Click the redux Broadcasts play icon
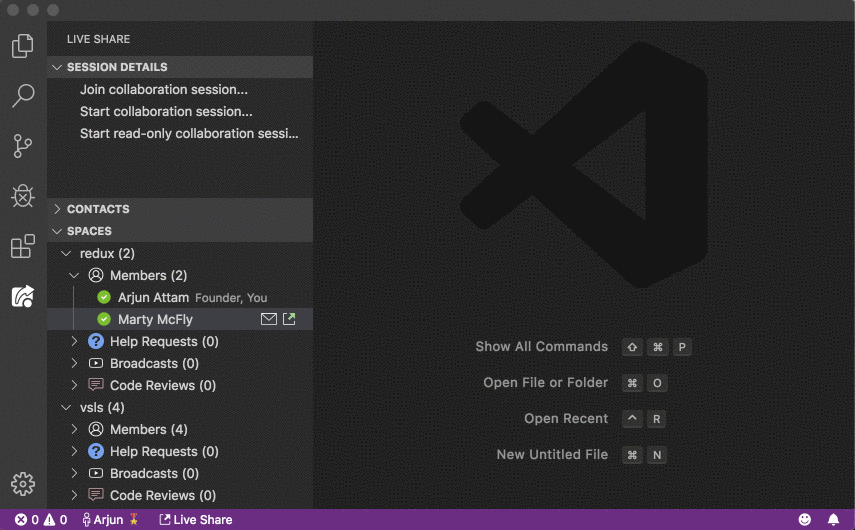Screen dimensions: 855x530 coord(96,363)
